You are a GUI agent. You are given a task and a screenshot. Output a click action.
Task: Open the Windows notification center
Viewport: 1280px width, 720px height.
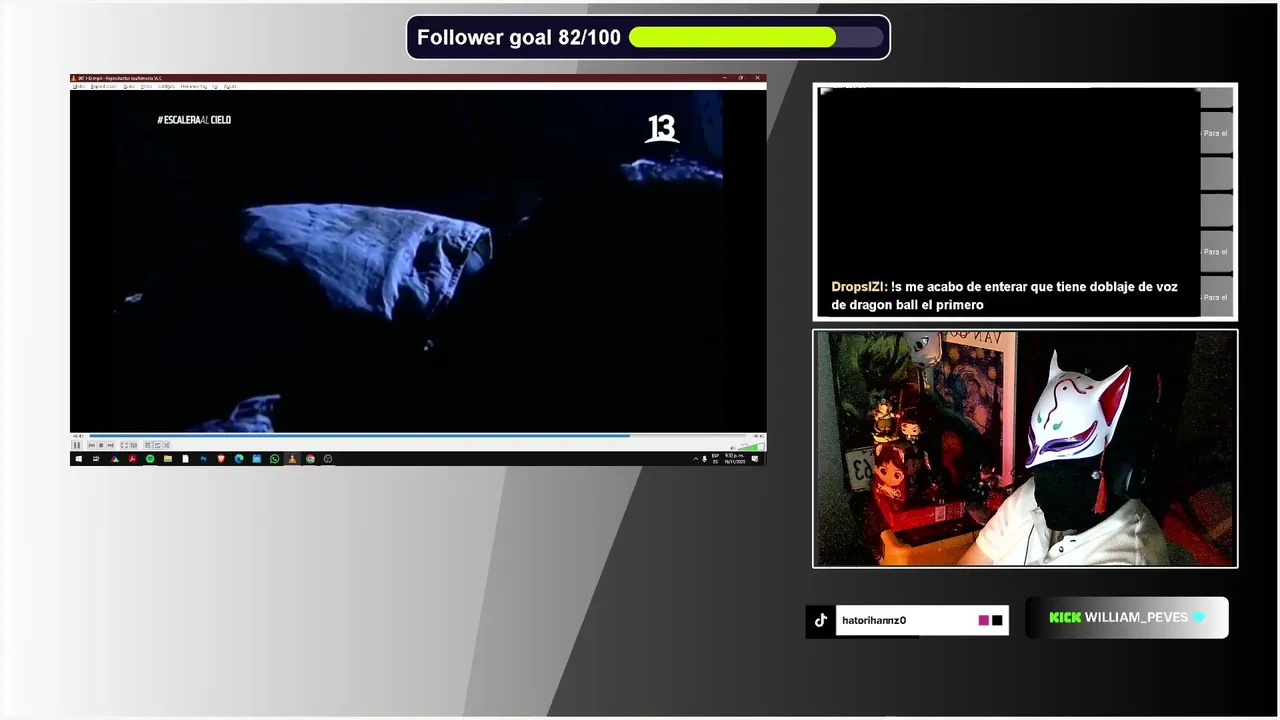(755, 459)
